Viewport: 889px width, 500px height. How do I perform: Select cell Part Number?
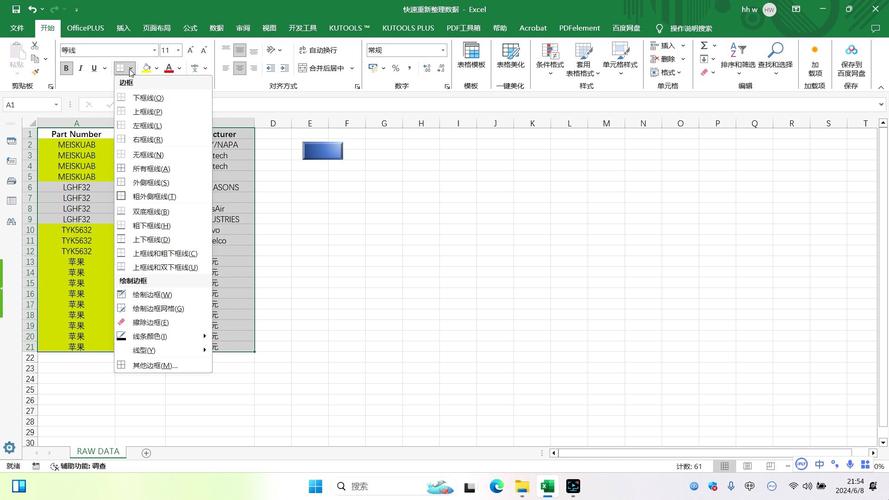point(76,134)
